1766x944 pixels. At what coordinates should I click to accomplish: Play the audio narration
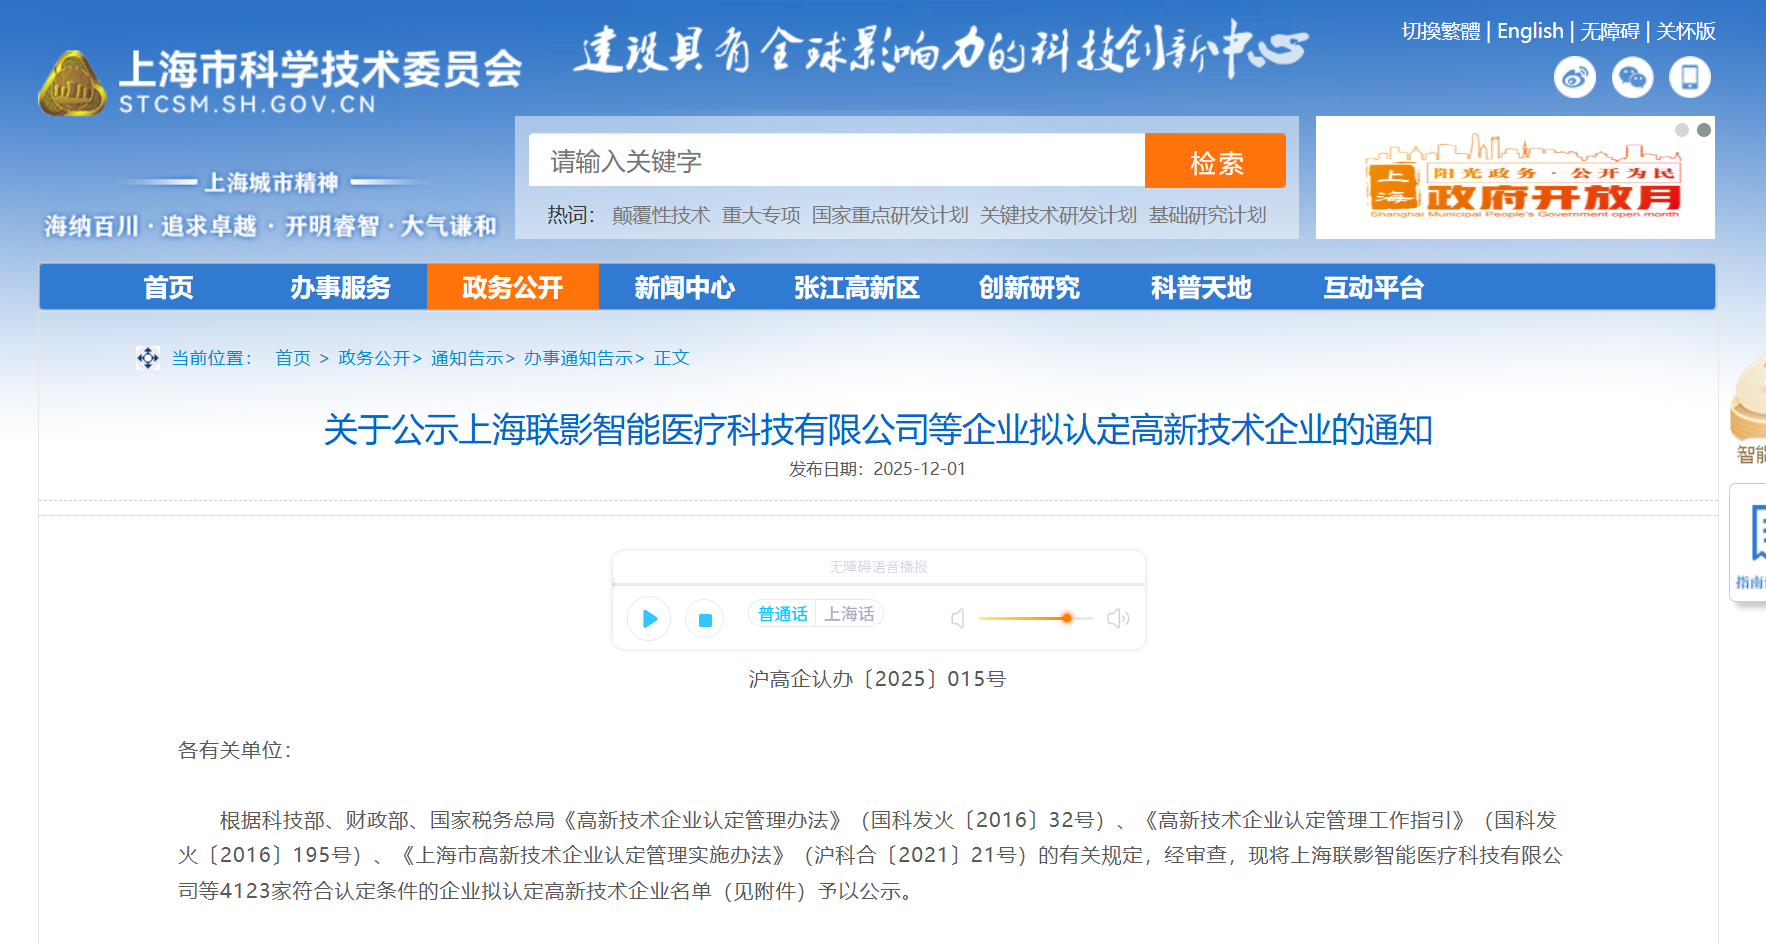649,619
